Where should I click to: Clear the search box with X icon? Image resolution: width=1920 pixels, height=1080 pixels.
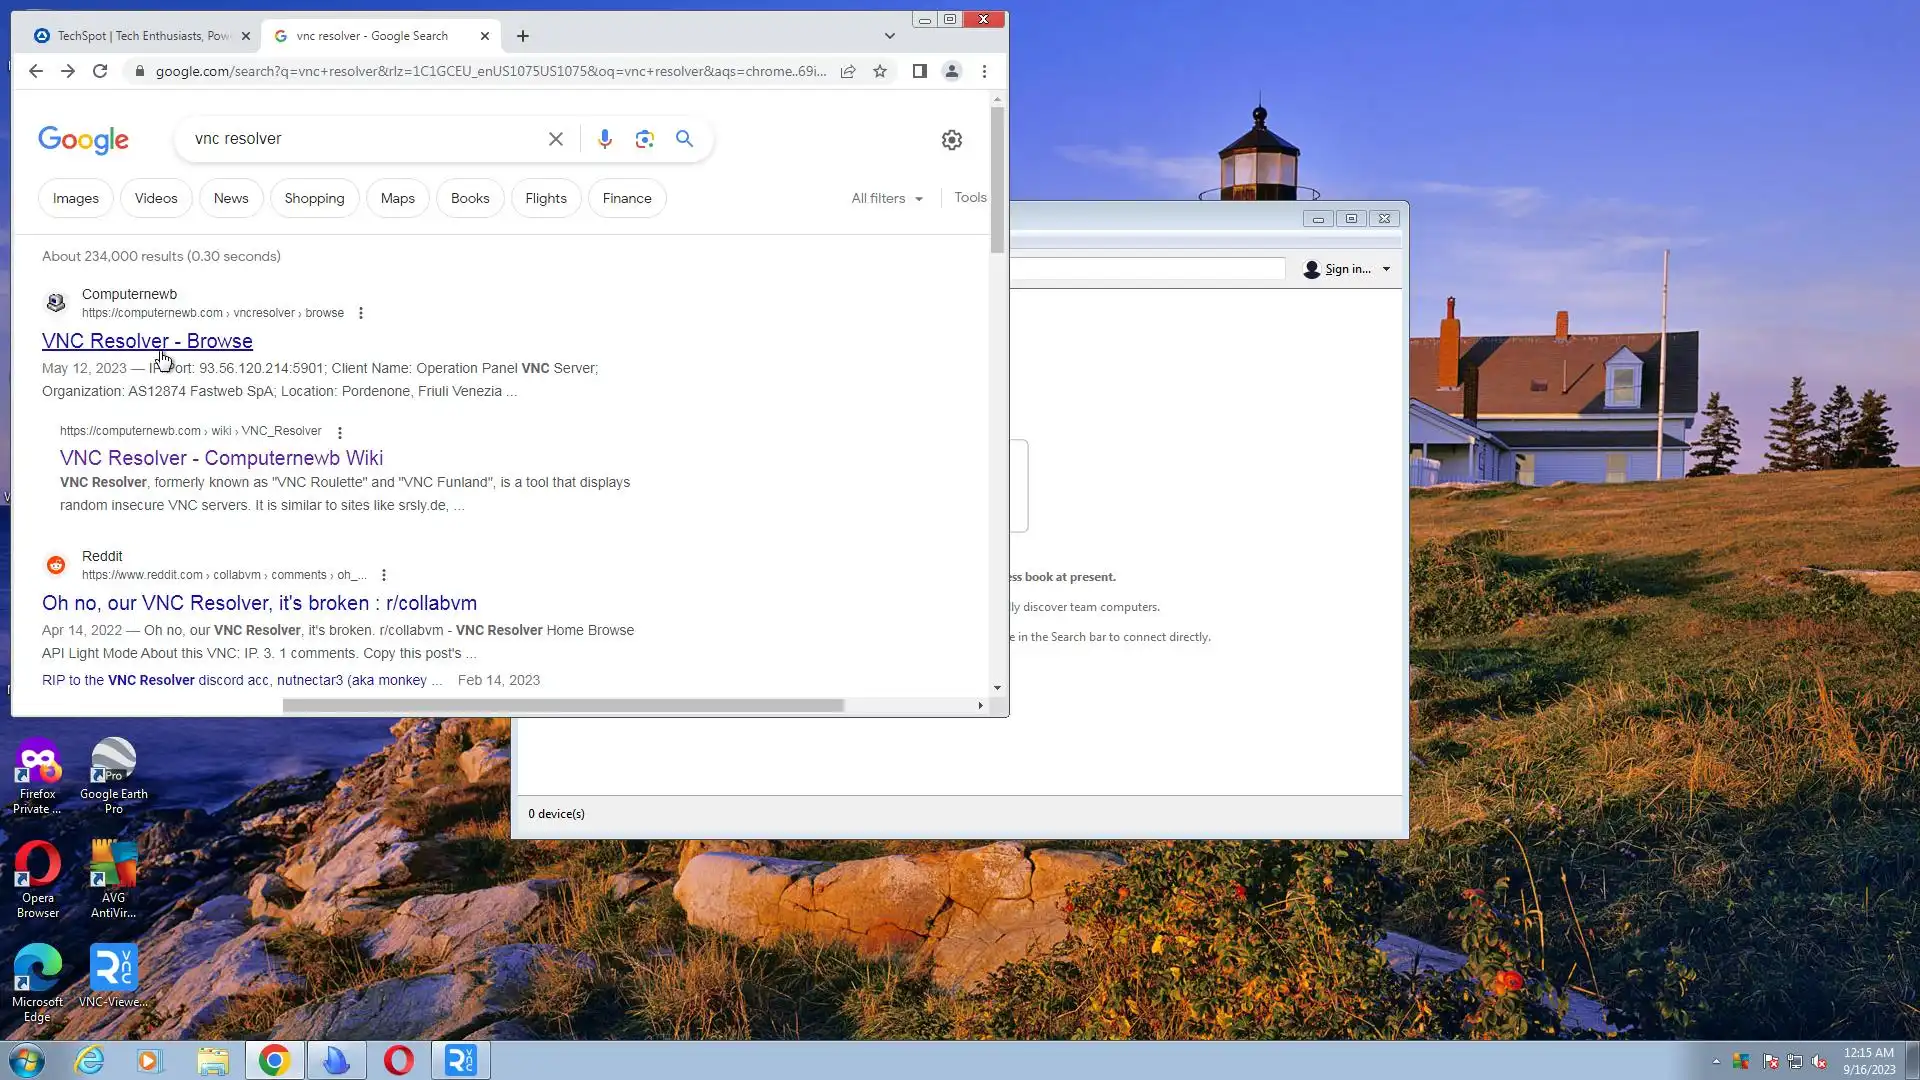[556, 139]
